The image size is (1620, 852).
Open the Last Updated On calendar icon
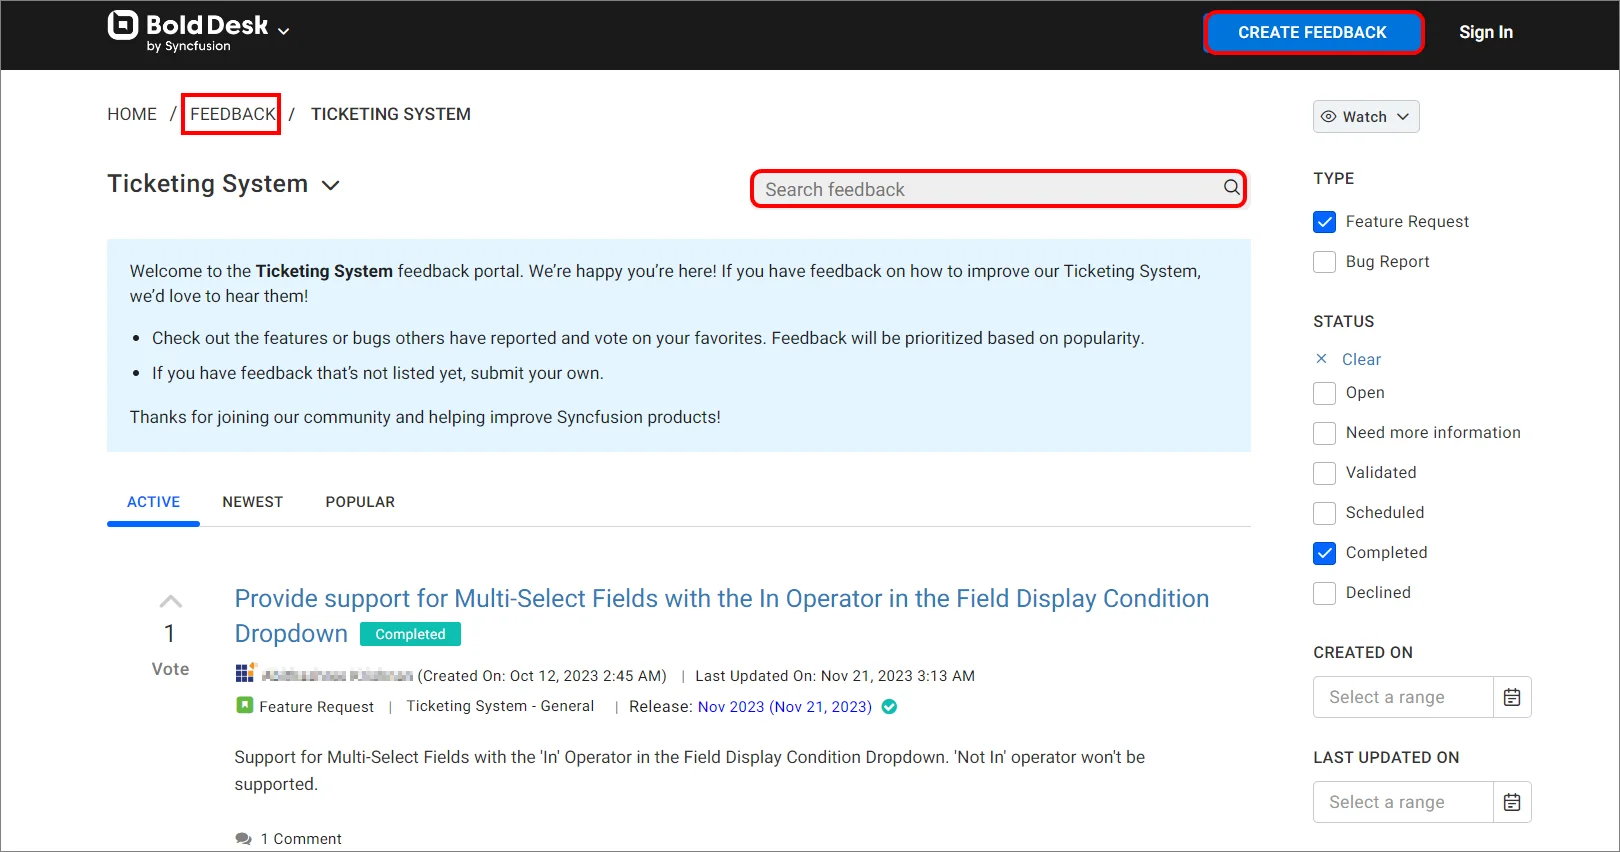[x=1511, y=802]
